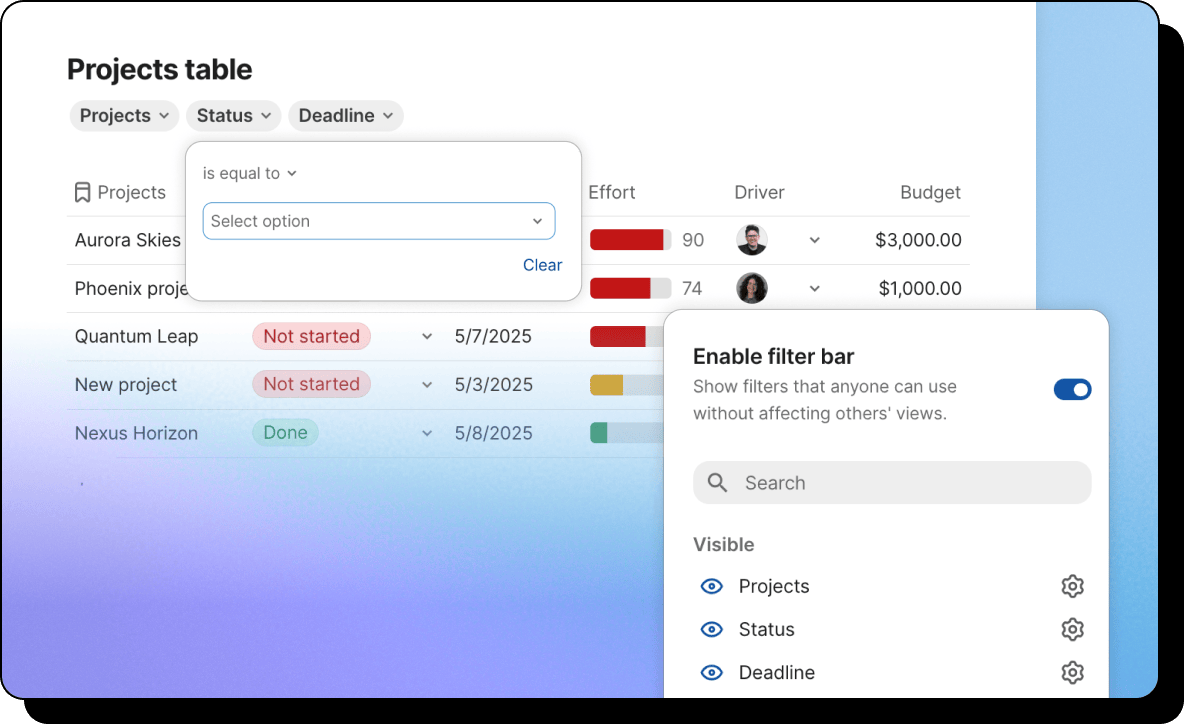Click the Search field in filter panel
This screenshot has height=724, width=1184.
point(892,482)
